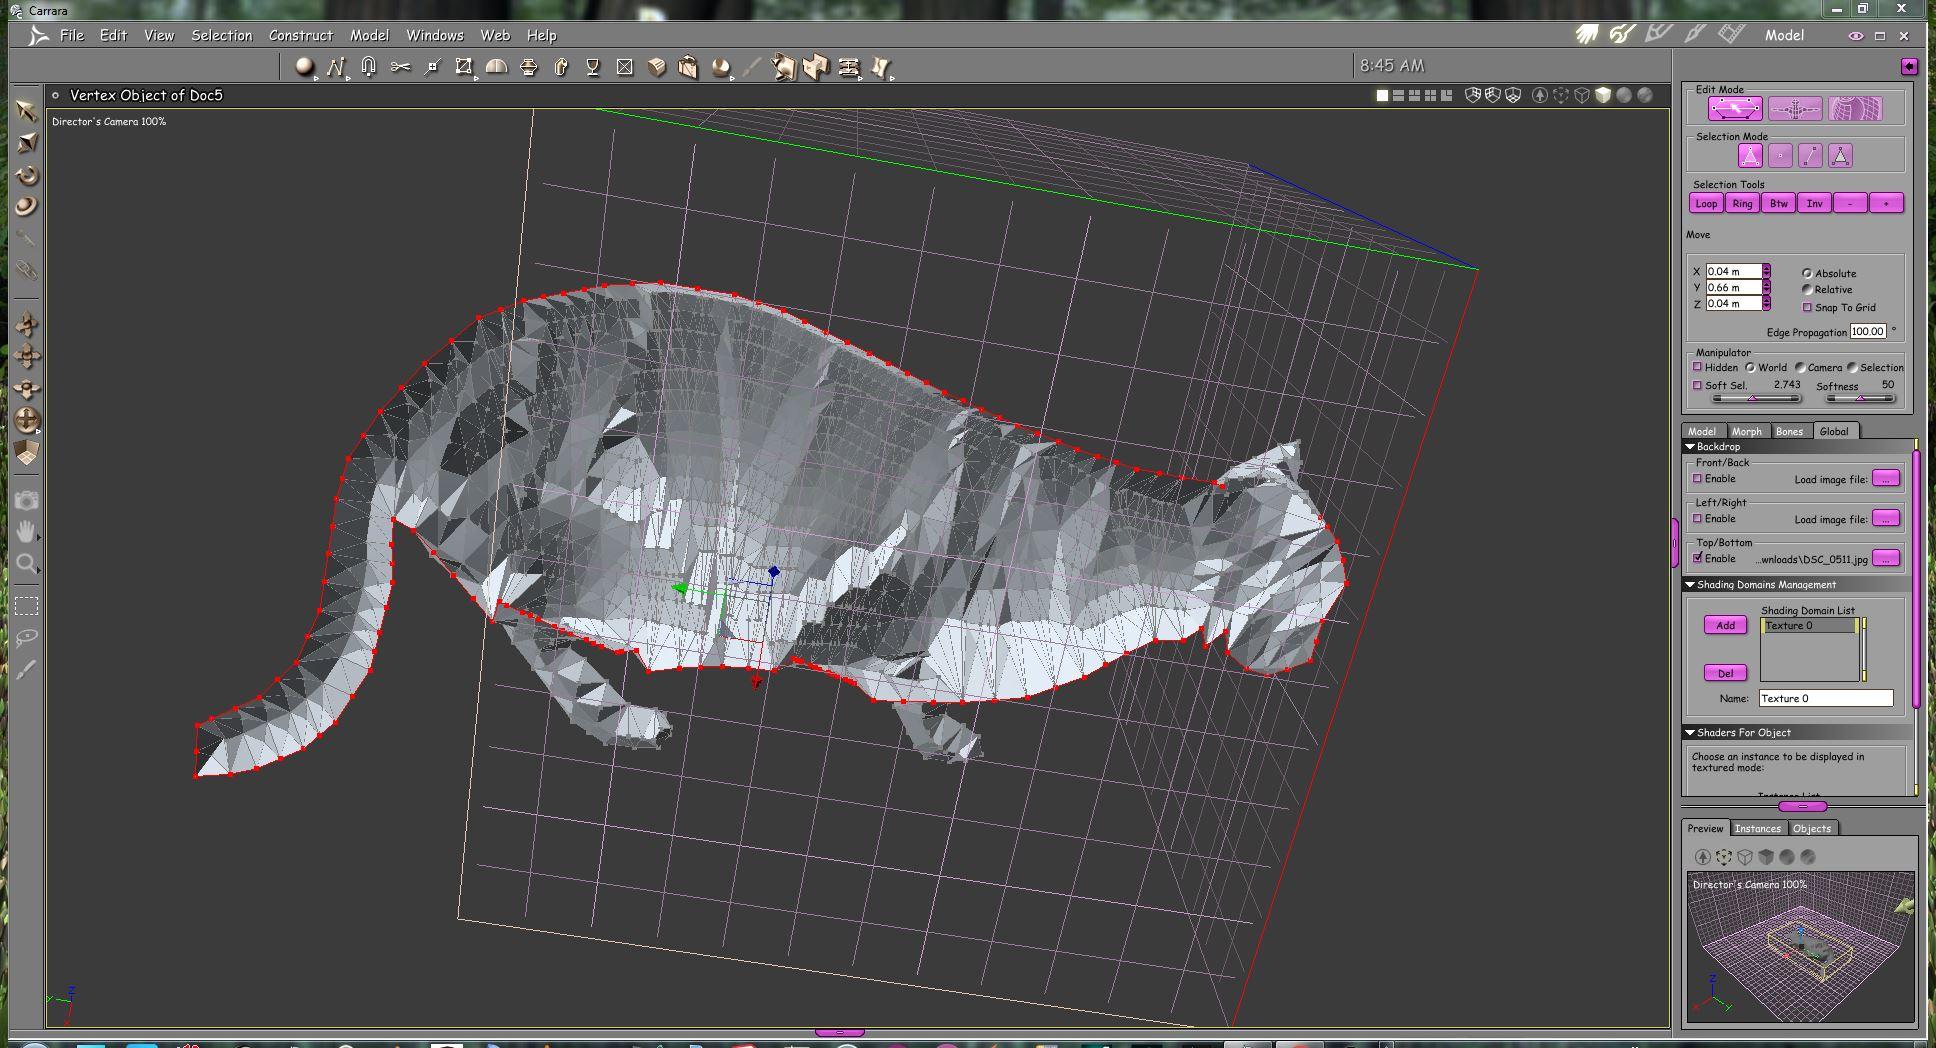Viewport: 1936px width, 1048px height.
Task: Enable the Soft Sel. checkbox
Action: pyautogui.click(x=1697, y=385)
